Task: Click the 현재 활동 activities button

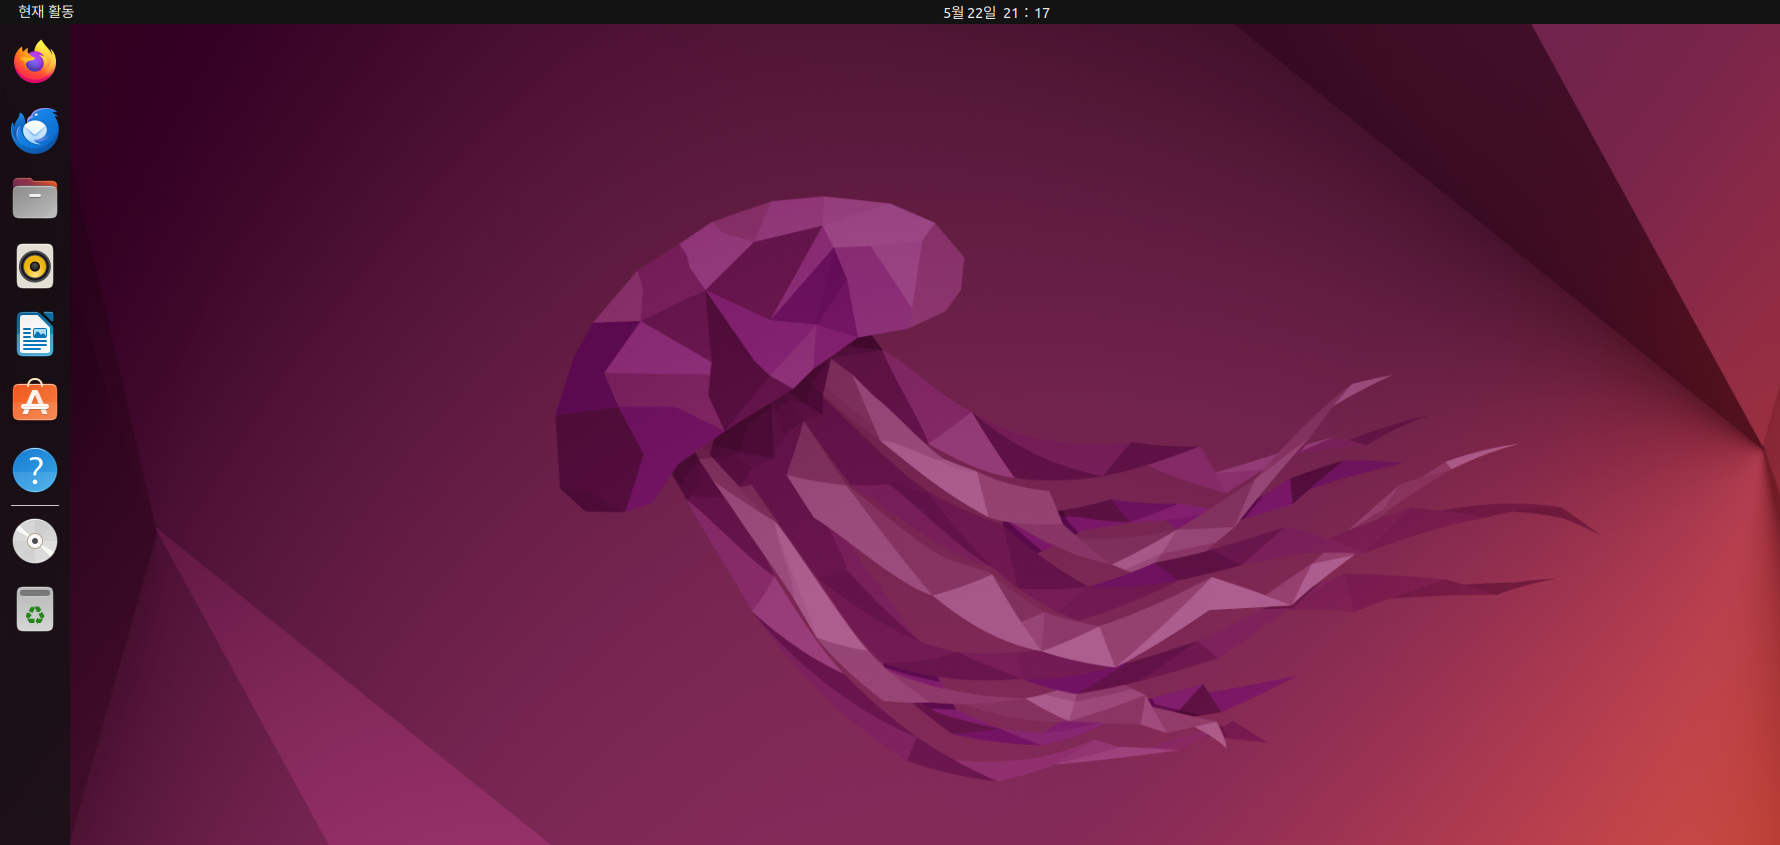Action: click(x=46, y=12)
